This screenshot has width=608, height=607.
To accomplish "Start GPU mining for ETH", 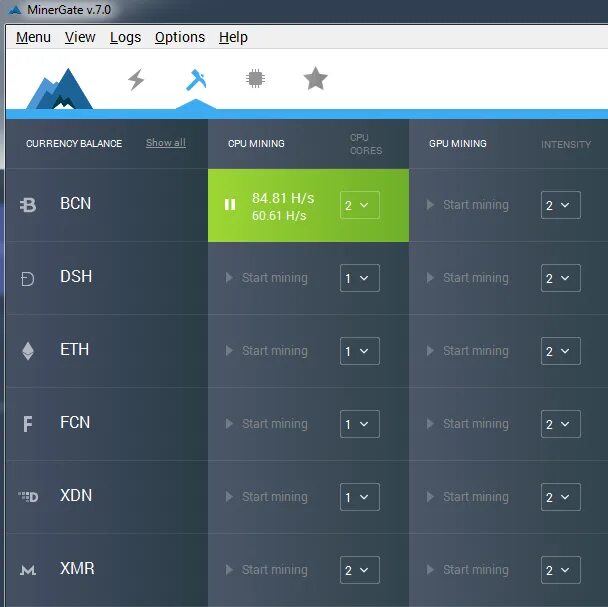I will click(468, 351).
